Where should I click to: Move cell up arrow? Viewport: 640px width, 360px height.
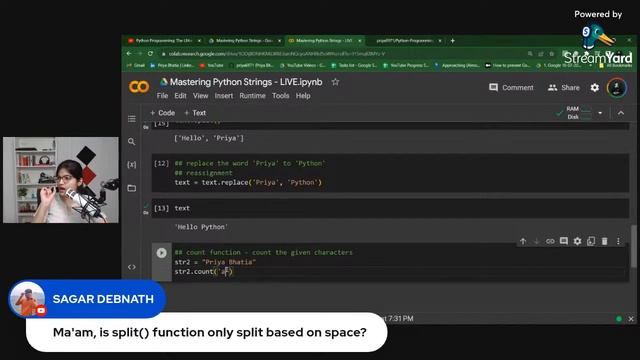pyautogui.click(x=523, y=241)
